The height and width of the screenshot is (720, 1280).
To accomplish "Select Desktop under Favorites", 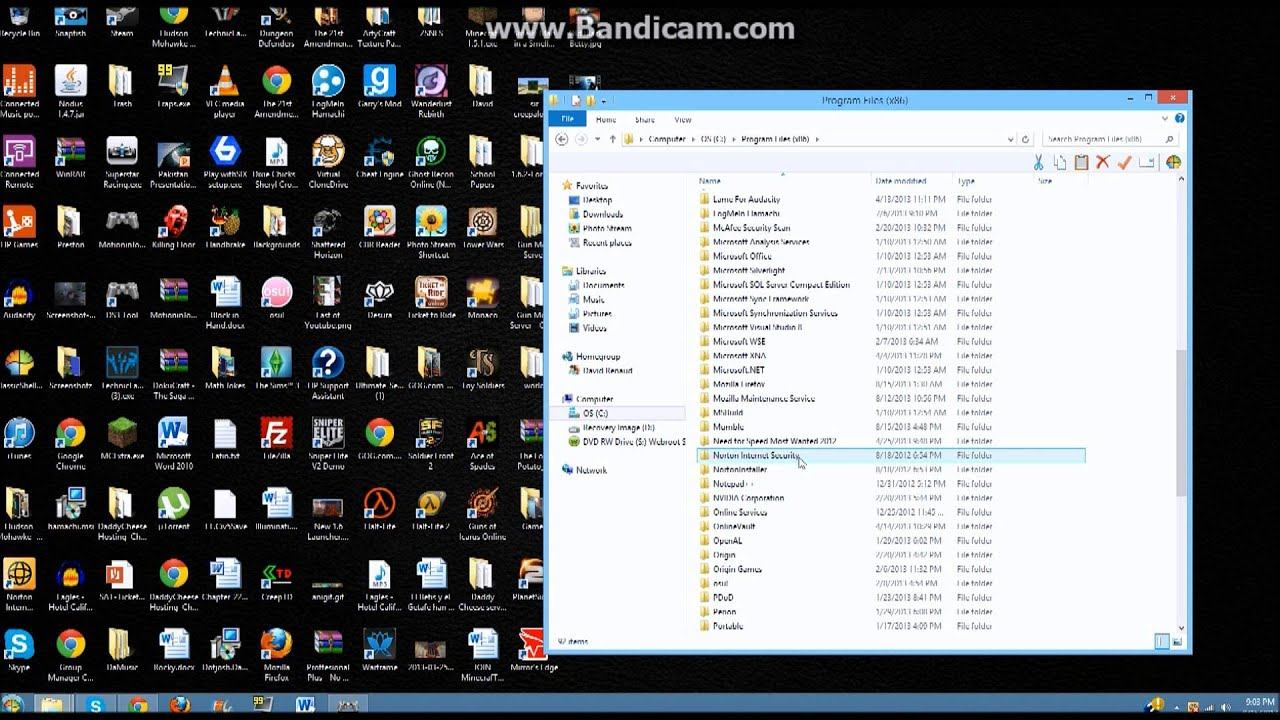I will [x=597, y=200].
